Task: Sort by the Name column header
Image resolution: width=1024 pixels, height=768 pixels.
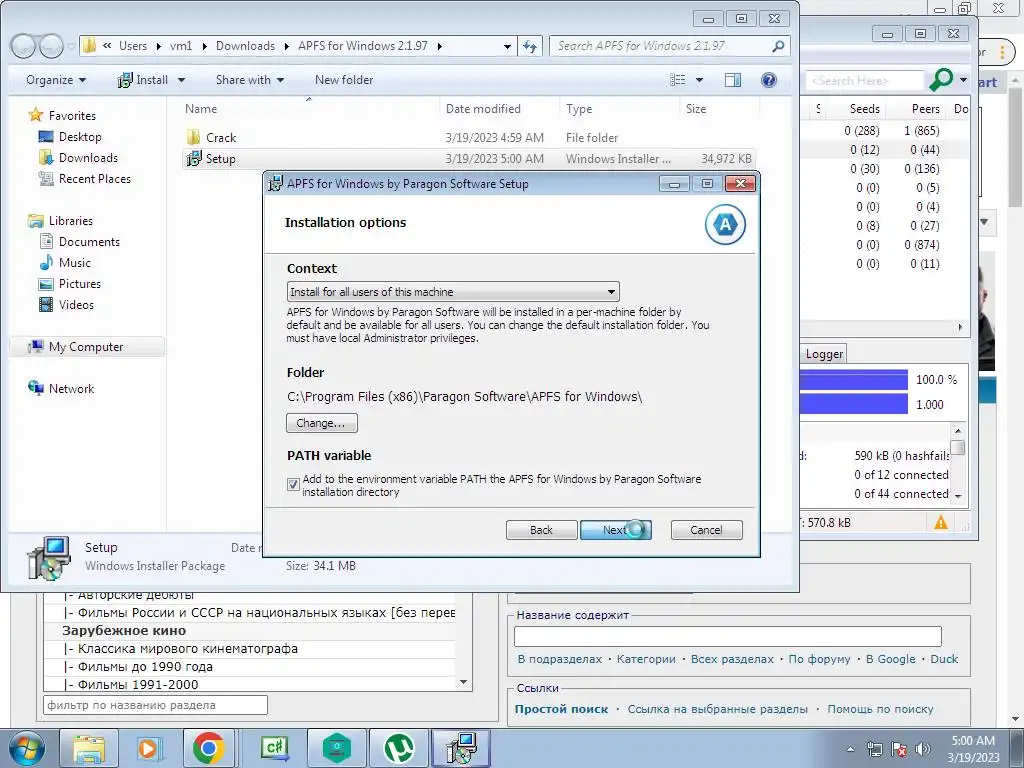Action: tap(201, 108)
